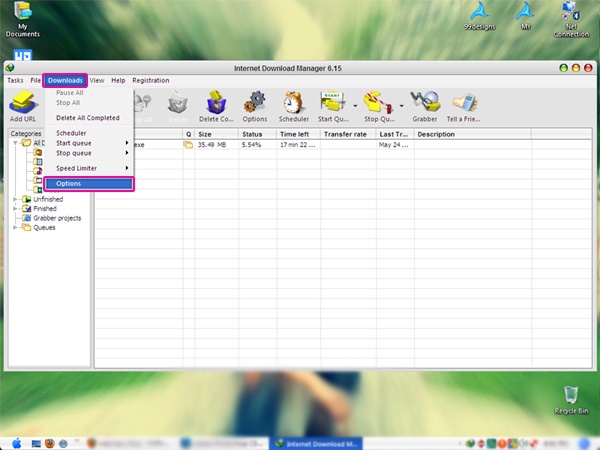Open Recycle Bin on the desktop
The width and height of the screenshot is (600, 450).
tap(570, 396)
